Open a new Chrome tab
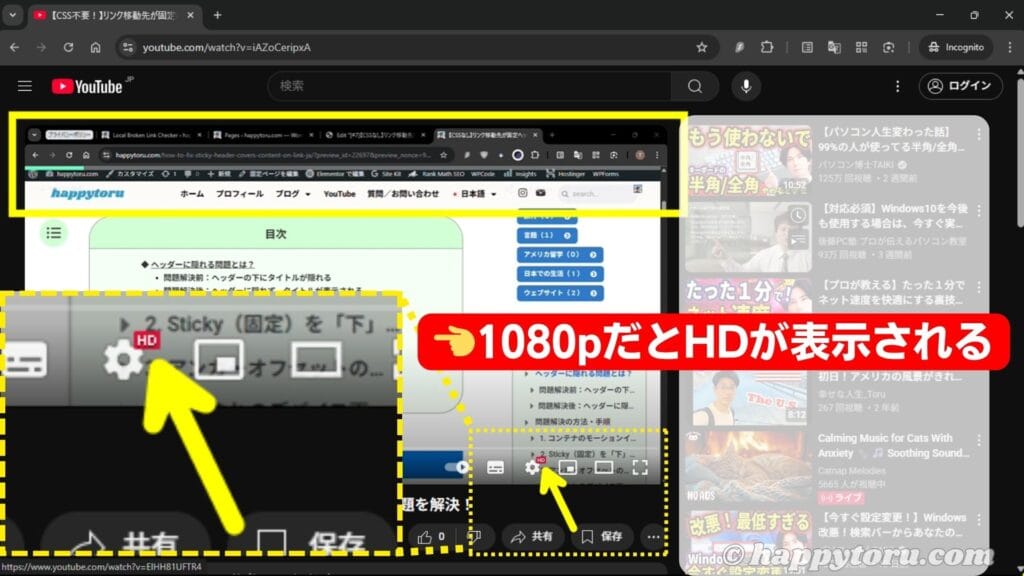Screen dimensions: 1024x576 click(217, 15)
